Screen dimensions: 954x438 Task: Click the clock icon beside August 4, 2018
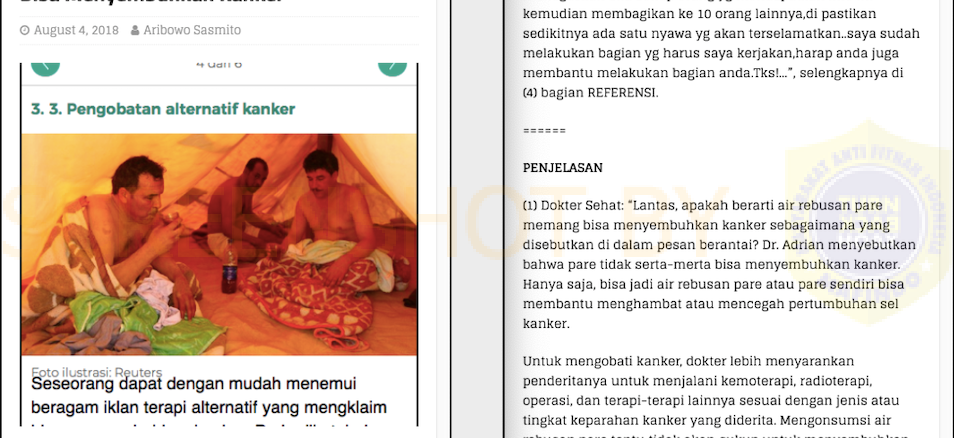click(25, 30)
